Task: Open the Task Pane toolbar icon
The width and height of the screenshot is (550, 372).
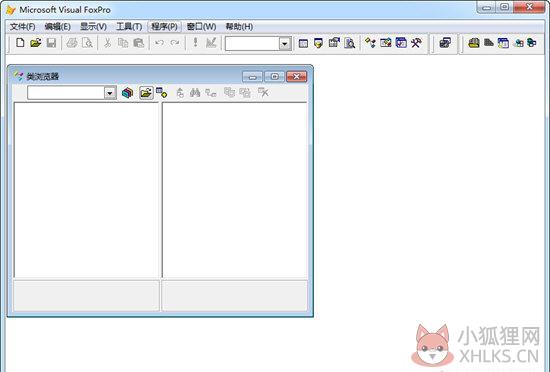Action: (x=401, y=43)
